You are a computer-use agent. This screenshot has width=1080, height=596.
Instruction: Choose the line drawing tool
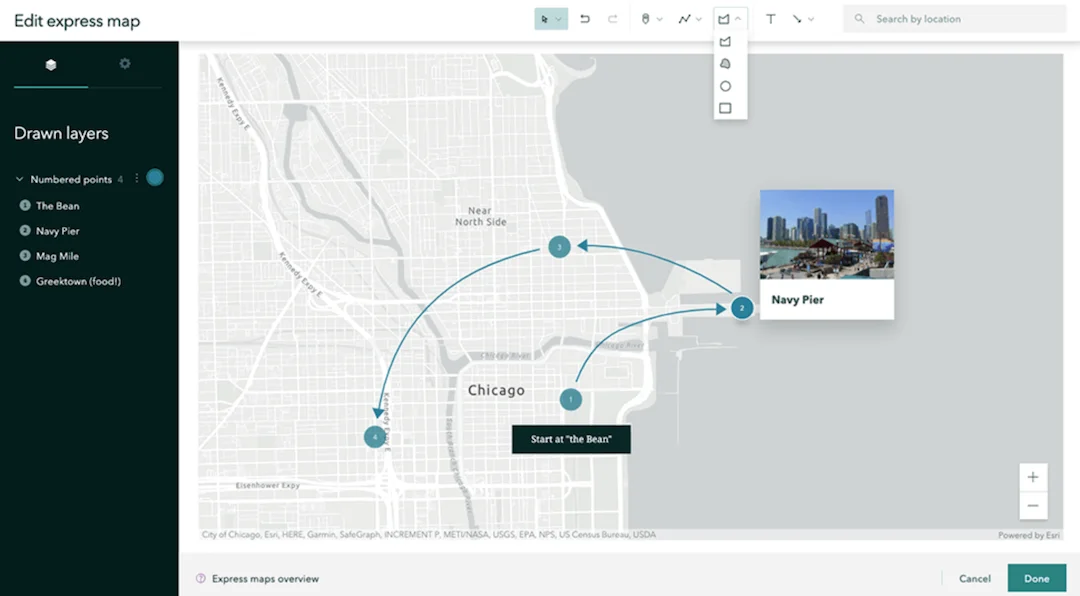(684, 19)
